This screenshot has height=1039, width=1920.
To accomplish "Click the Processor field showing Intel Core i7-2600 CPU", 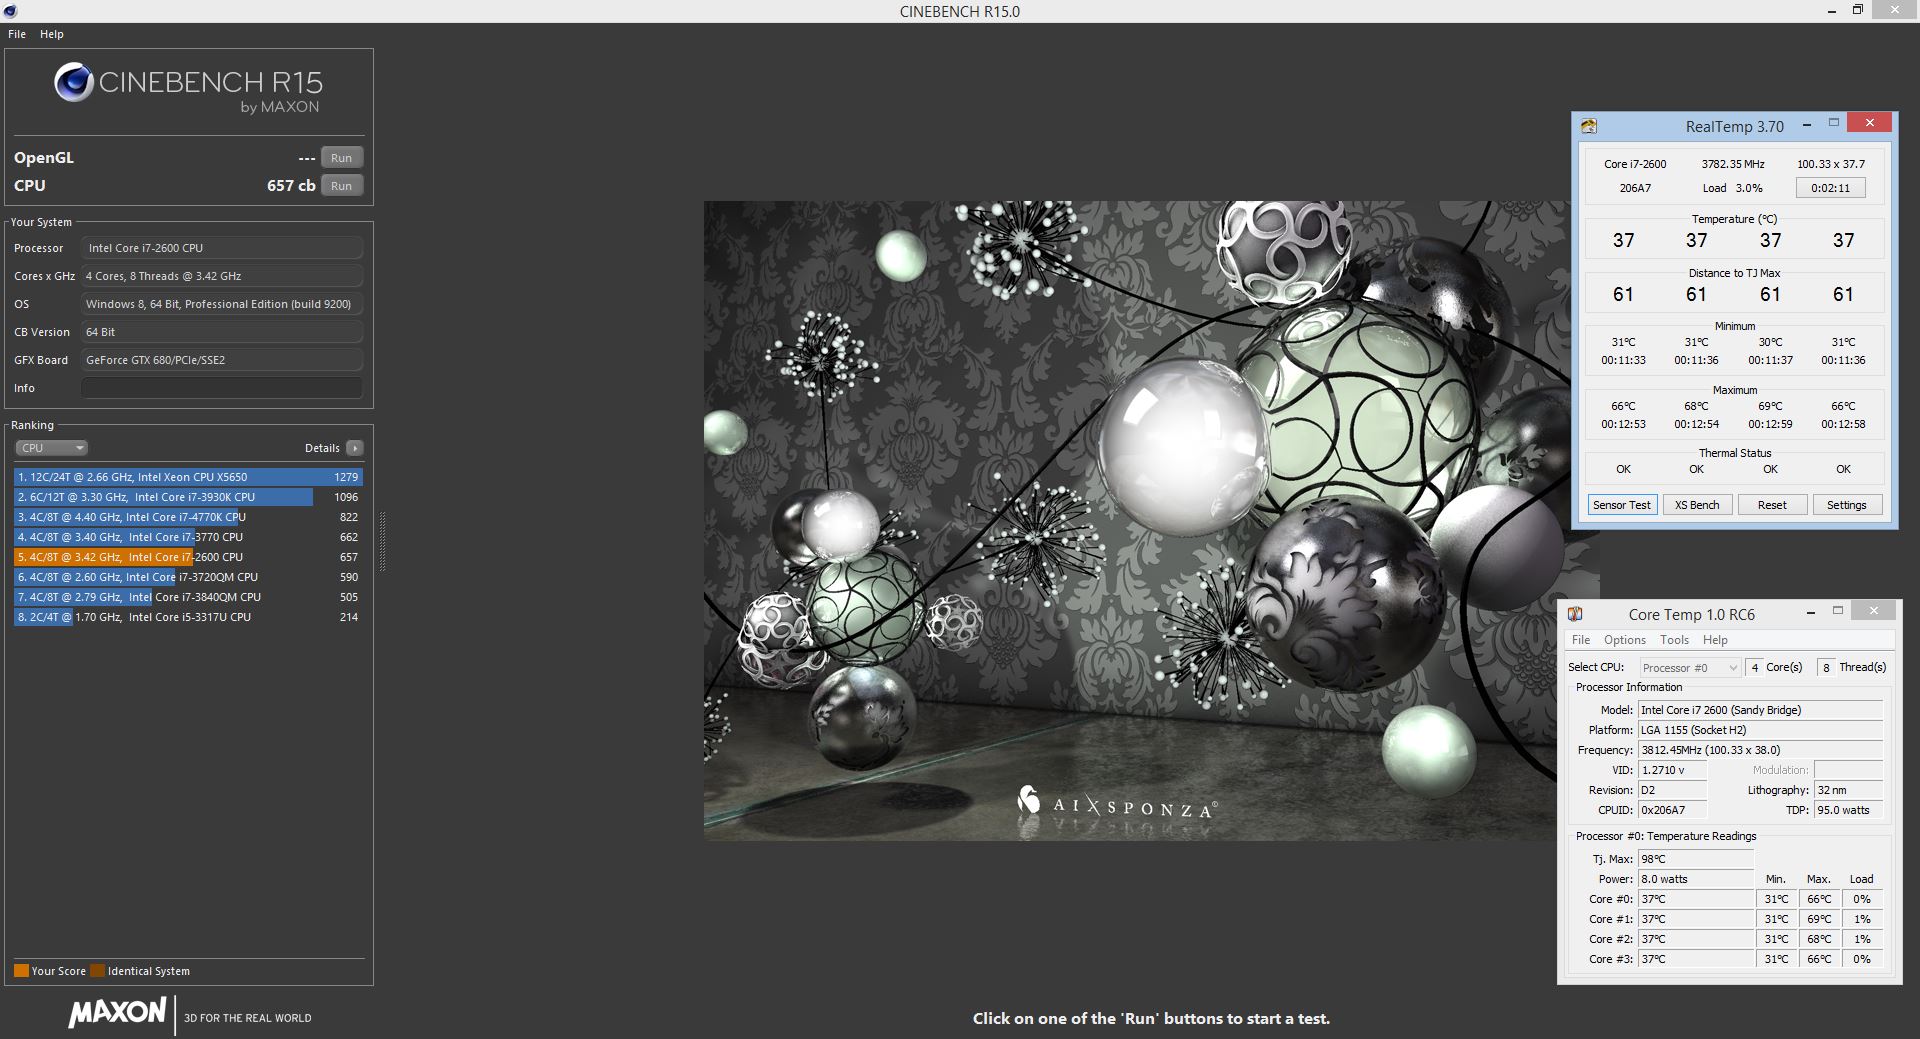I will 222,248.
